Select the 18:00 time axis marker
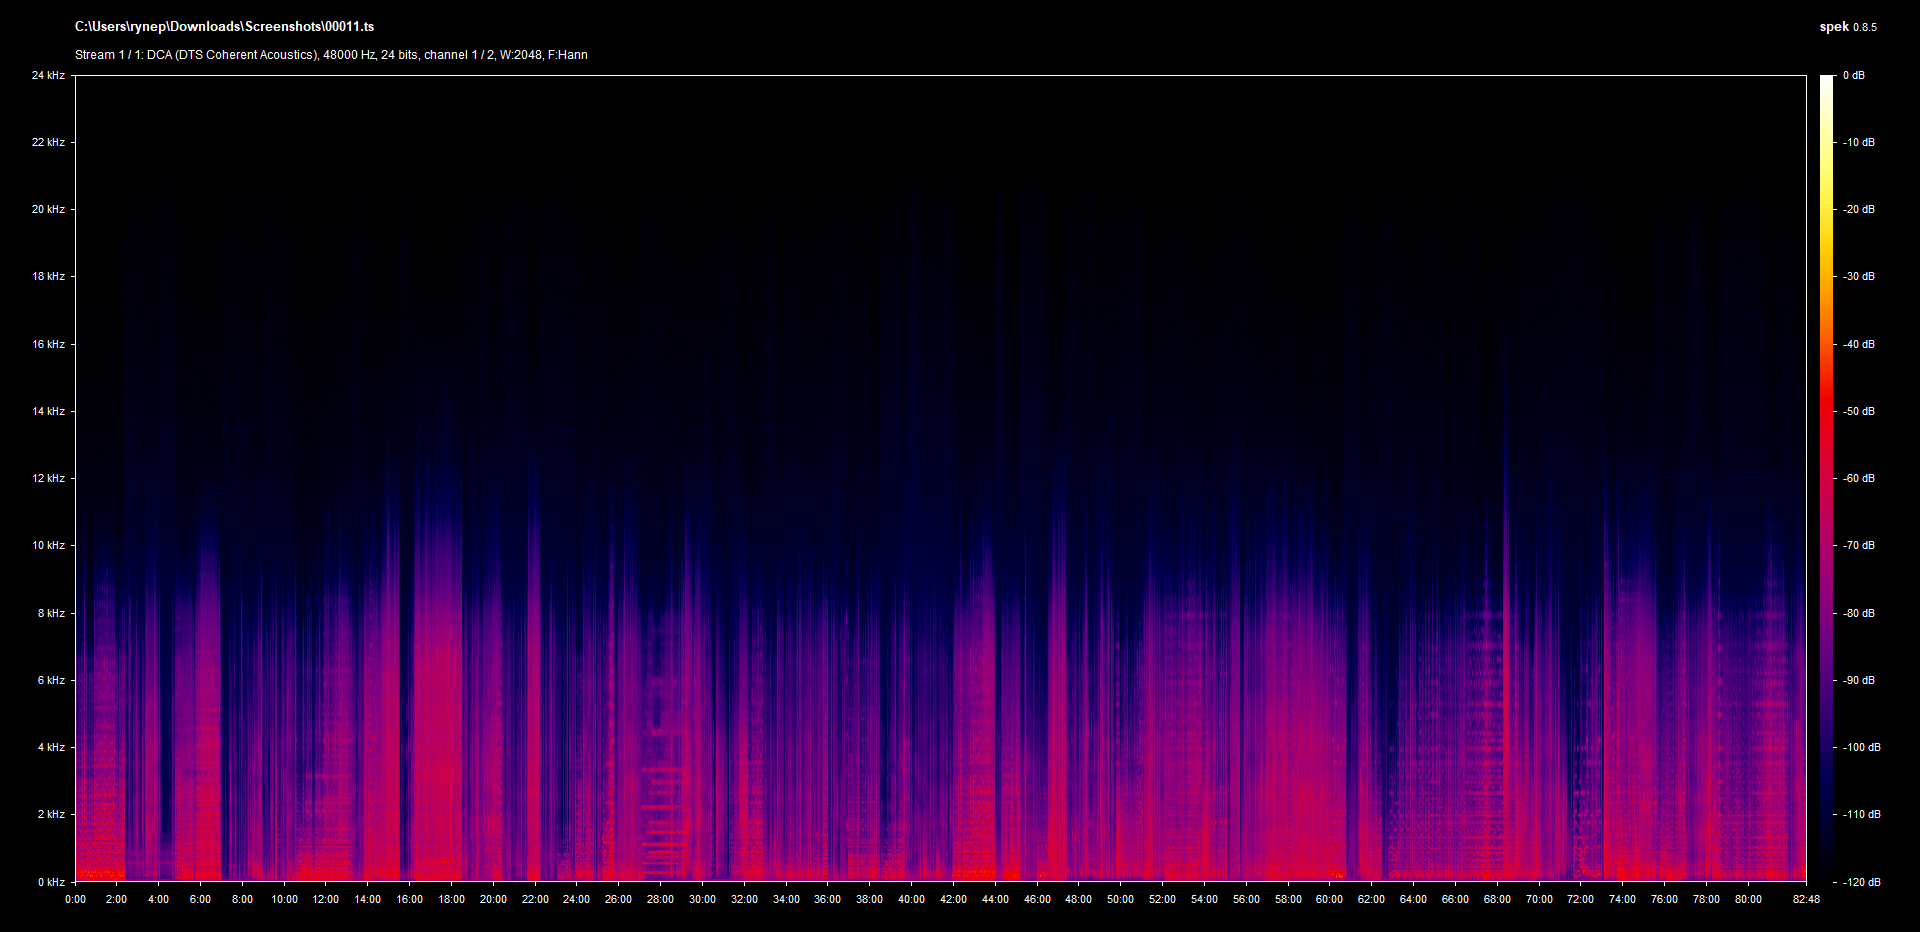This screenshot has width=1920, height=932. point(451,900)
